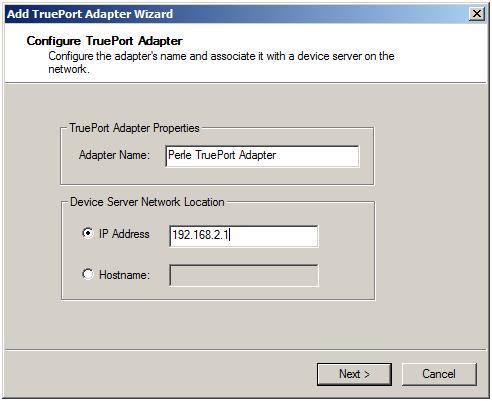The image size is (492, 401).
Task: Click the "Configure TruePort Adapter" heading
Action: pyautogui.click(x=104, y=41)
